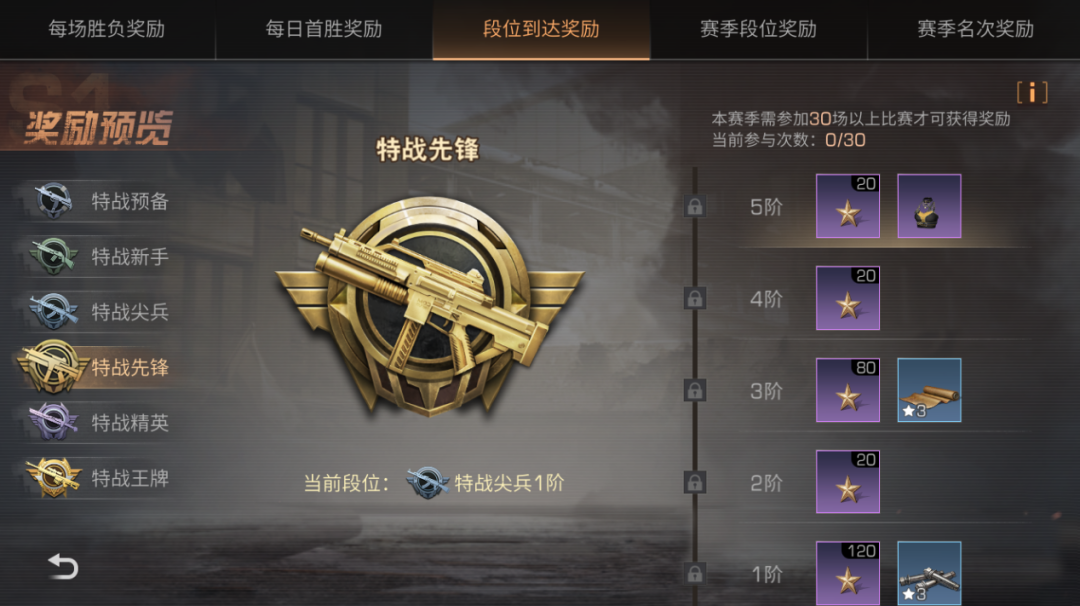Image resolution: width=1080 pixels, height=606 pixels.
Task: Select the 80 star reward in 3阶
Action: pos(847,390)
